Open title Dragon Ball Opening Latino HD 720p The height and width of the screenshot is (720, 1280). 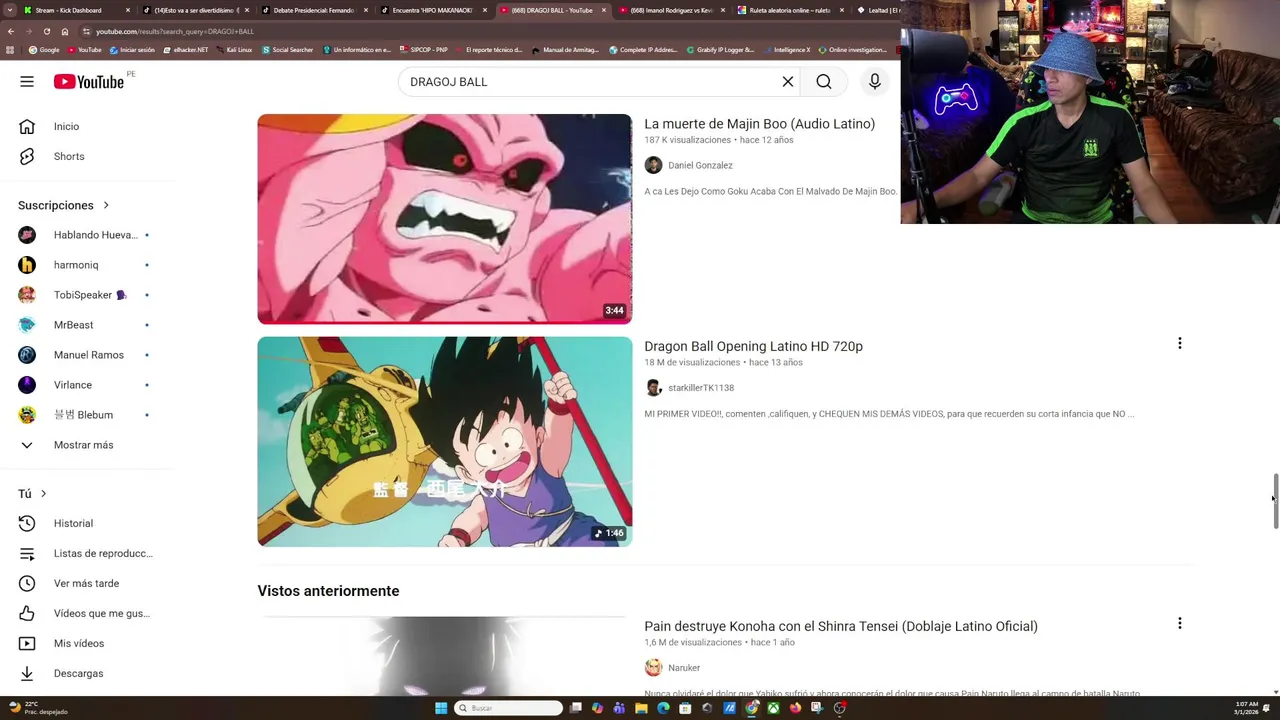click(753, 346)
